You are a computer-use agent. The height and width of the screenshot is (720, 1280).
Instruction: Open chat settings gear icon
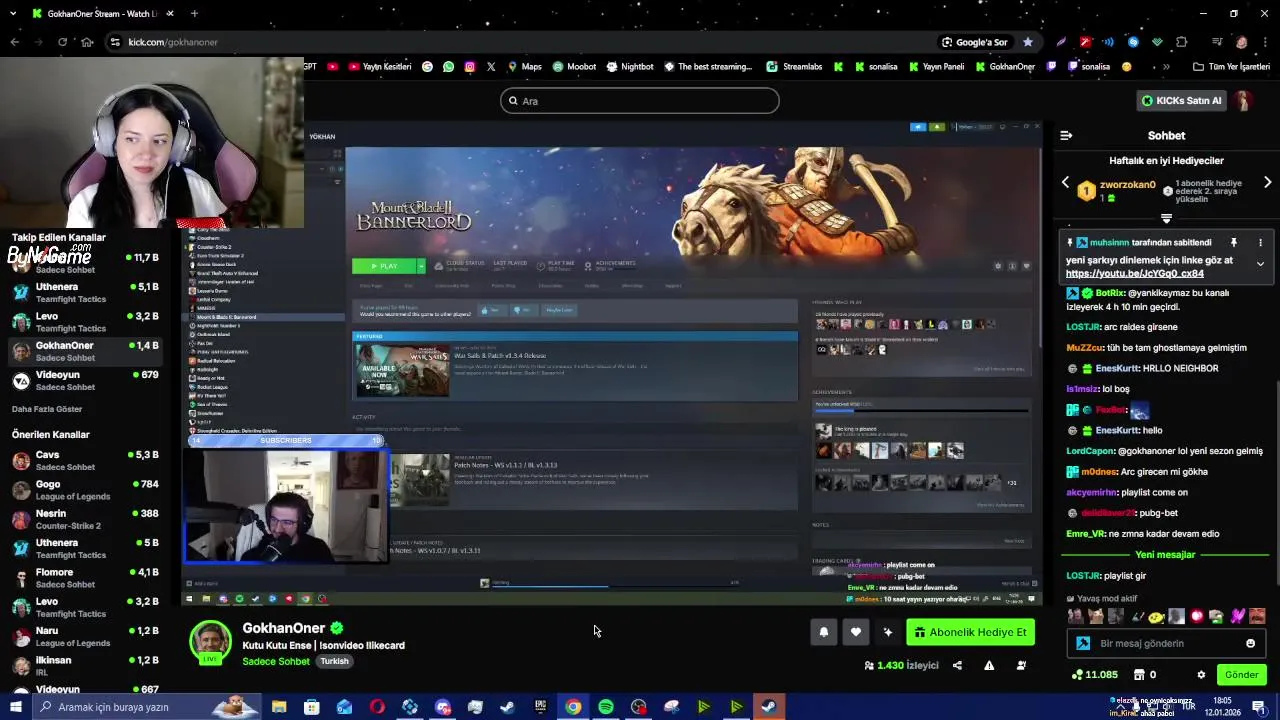(x=1201, y=675)
